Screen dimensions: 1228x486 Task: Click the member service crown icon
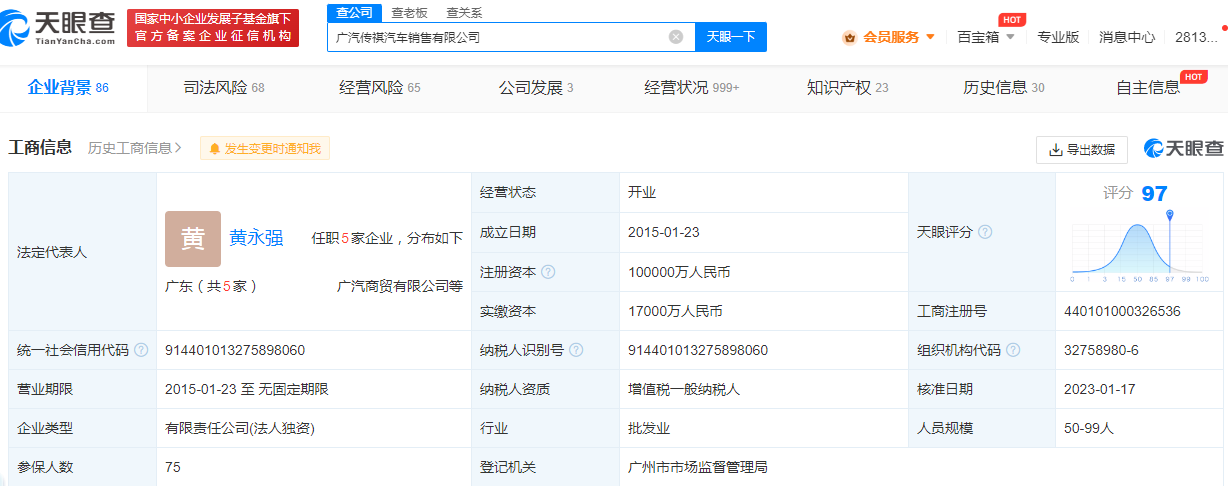point(850,37)
